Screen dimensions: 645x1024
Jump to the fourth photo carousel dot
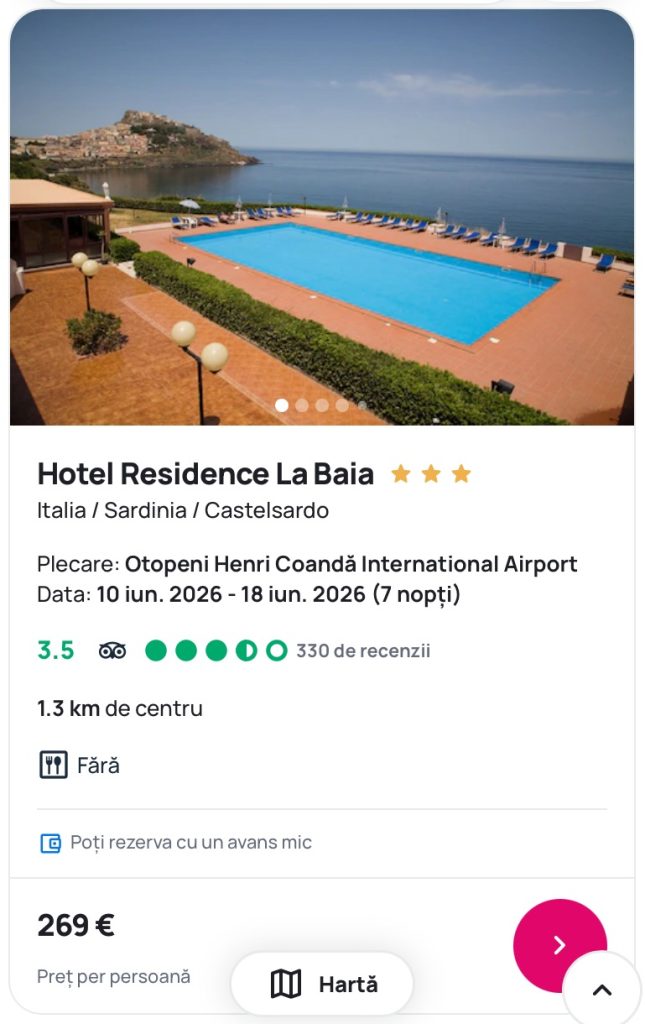pyautogui.click(x=342, y=405)
